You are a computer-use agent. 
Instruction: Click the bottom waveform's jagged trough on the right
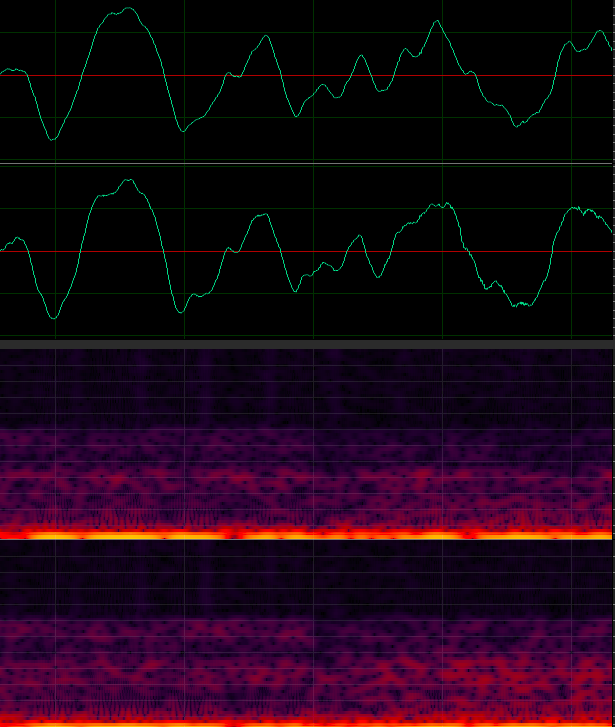coord(518,304)
